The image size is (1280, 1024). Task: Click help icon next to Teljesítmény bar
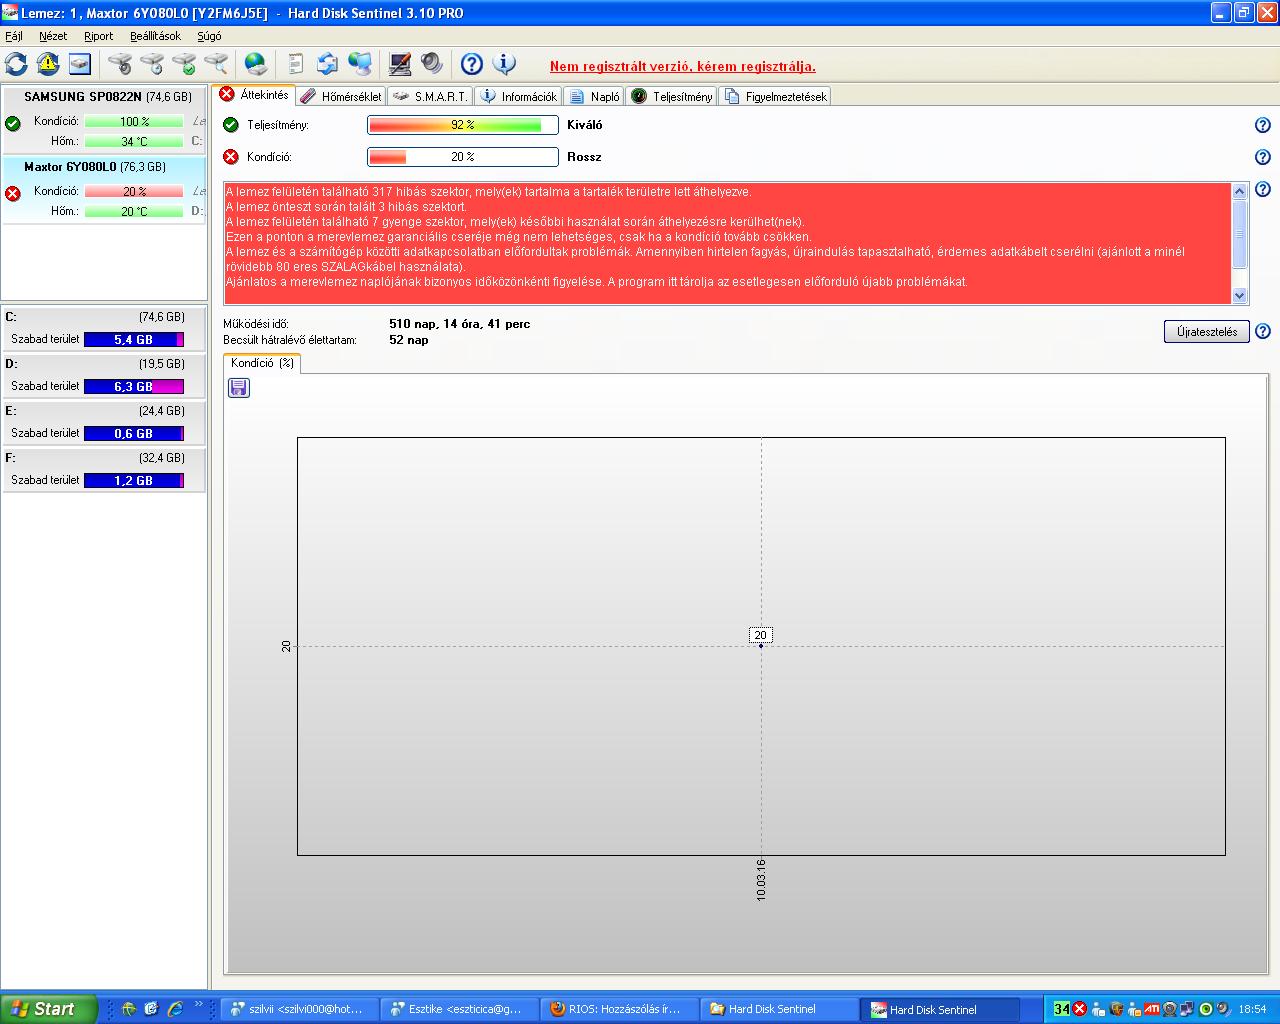[x=1263, y=125]
